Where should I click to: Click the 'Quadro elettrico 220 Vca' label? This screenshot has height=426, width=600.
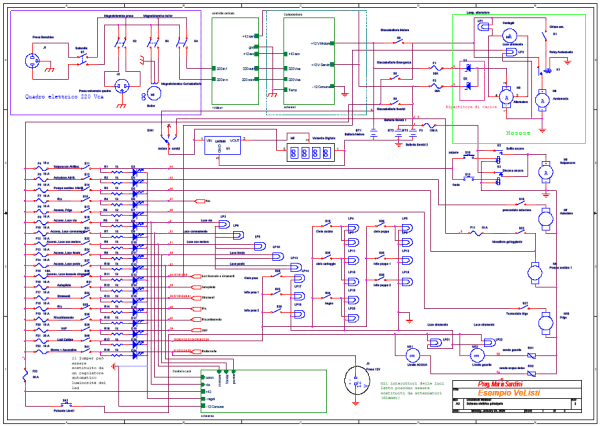[64, 97]
